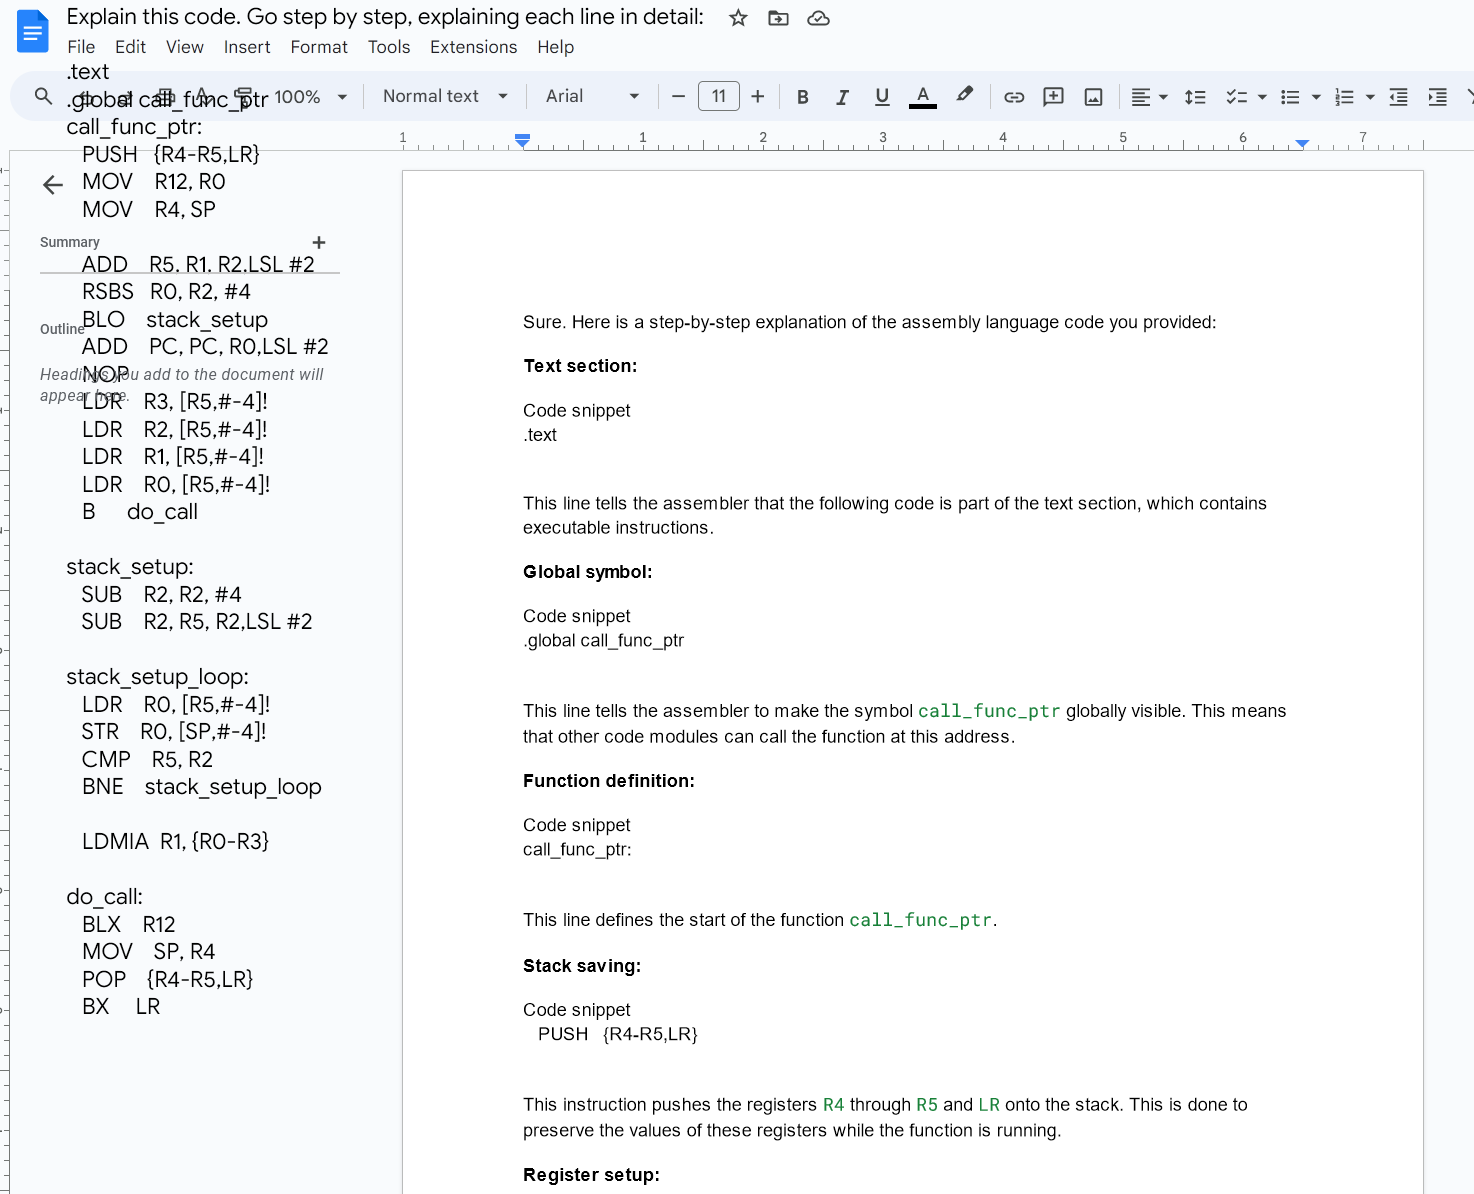1474x1194 pixels.
Task: Decrease the paragraph indent
Action: (x=1399, y=96)
